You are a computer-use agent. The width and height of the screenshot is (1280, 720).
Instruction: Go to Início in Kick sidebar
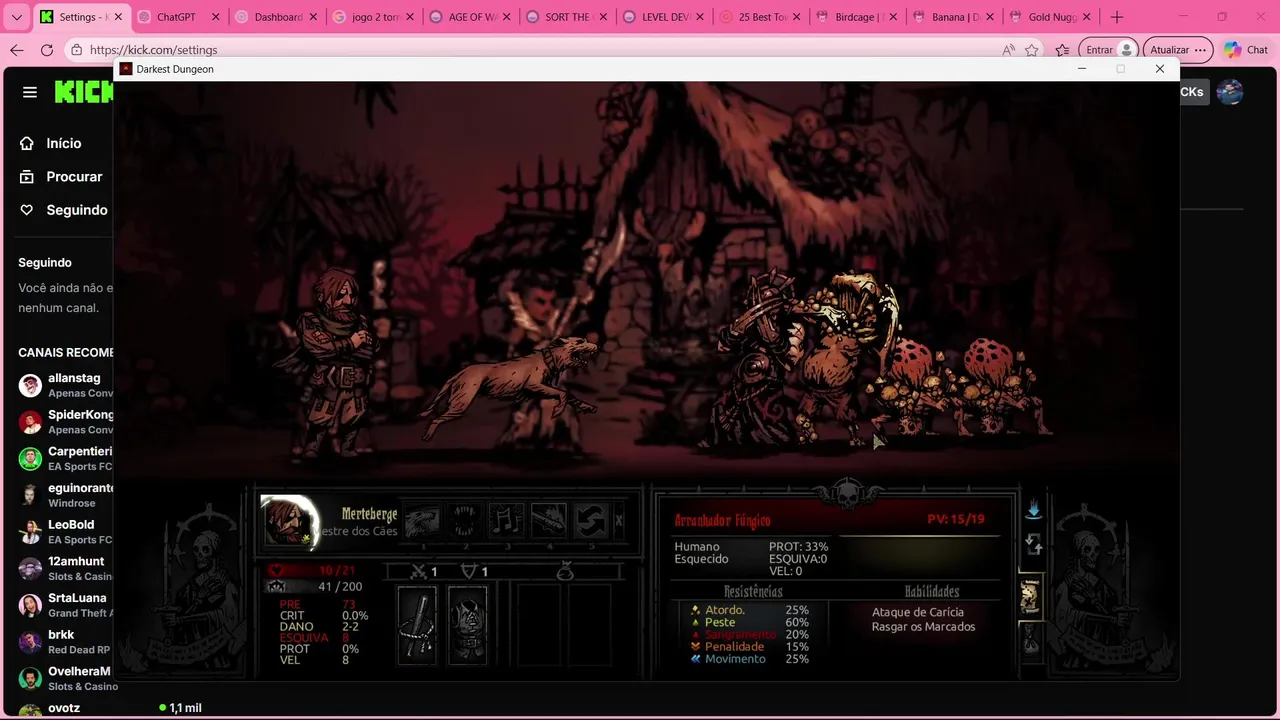point(64,143)
